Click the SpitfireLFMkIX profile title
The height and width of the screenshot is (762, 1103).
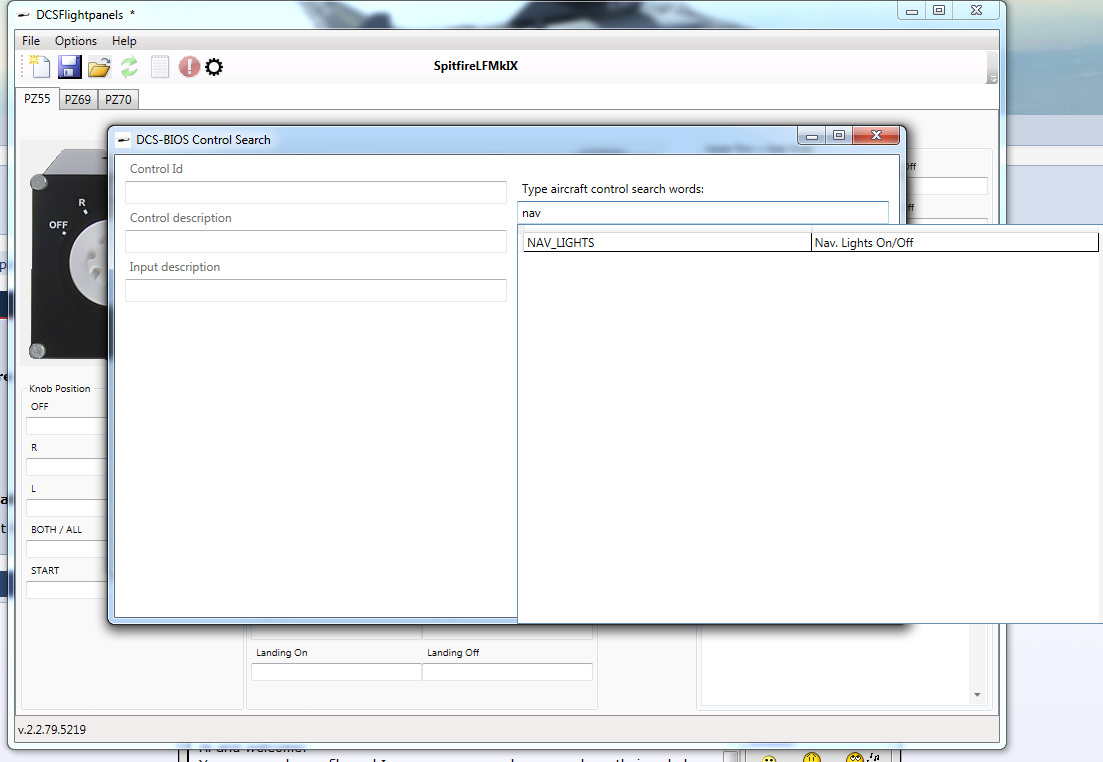[476, 65]
